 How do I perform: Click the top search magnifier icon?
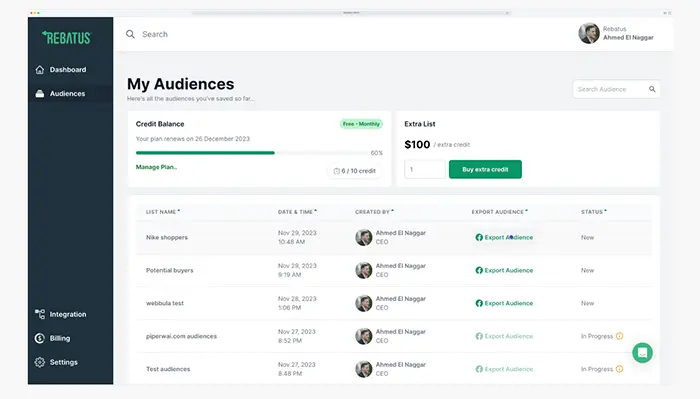[x=130, y=34]
